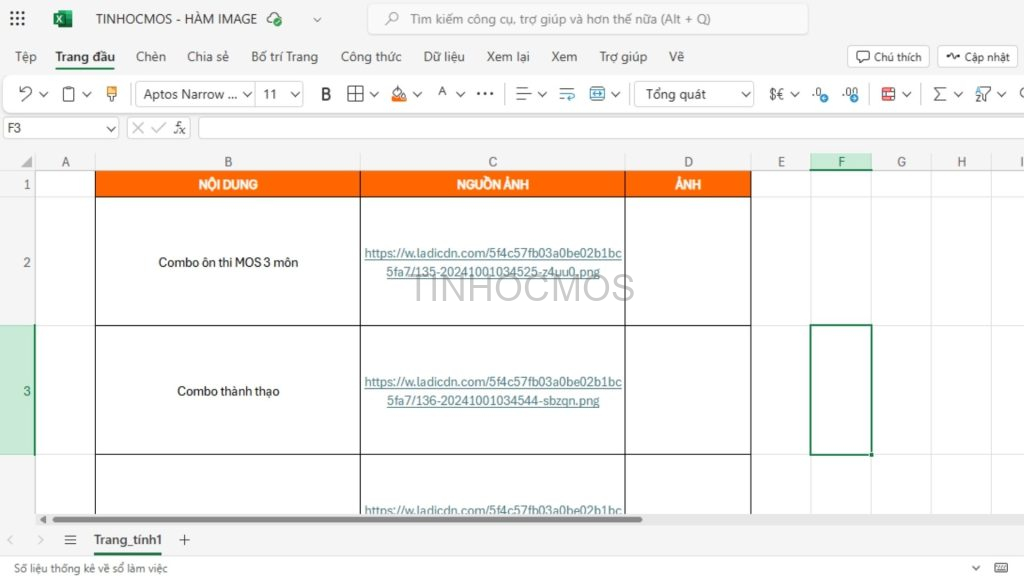The image size is (1024, 576).
Task: Select cell Combo ôn thi MOS 3 môn
Action: tap(228, 262)
